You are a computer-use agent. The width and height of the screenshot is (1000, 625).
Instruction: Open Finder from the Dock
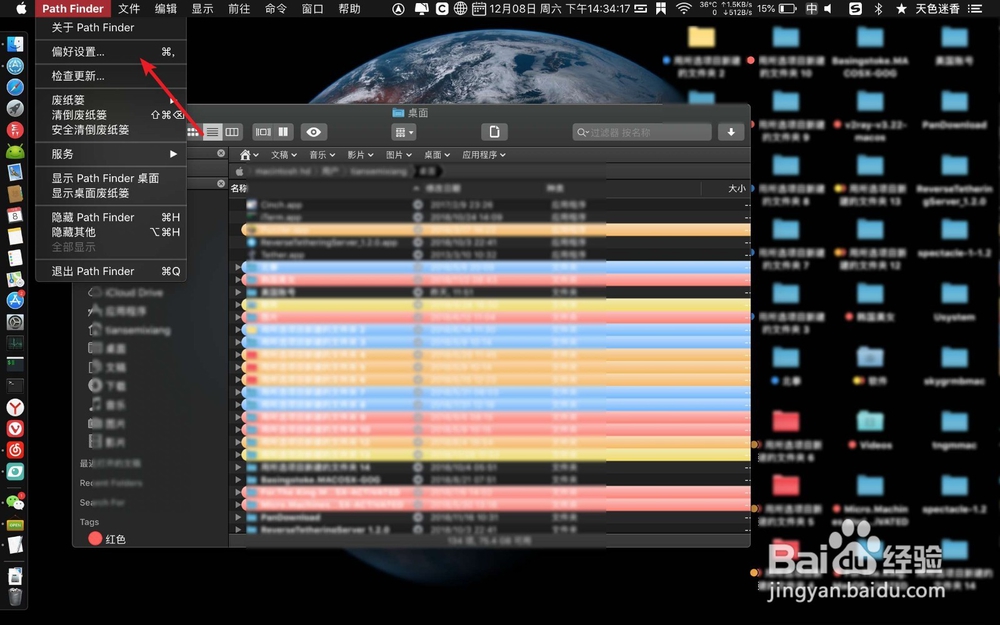[x=15, y=44]
